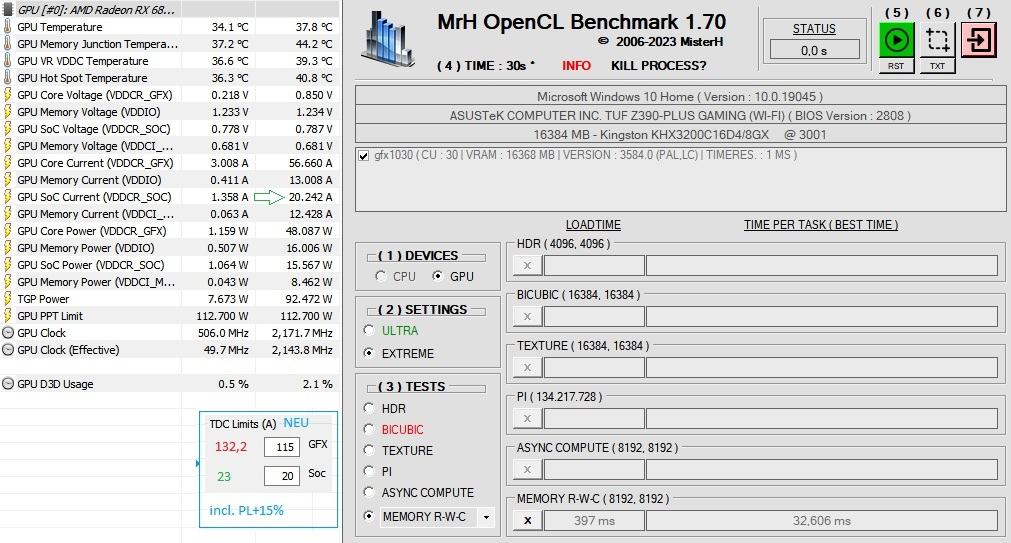Click the pink exit icon

(x=979, y=40)
